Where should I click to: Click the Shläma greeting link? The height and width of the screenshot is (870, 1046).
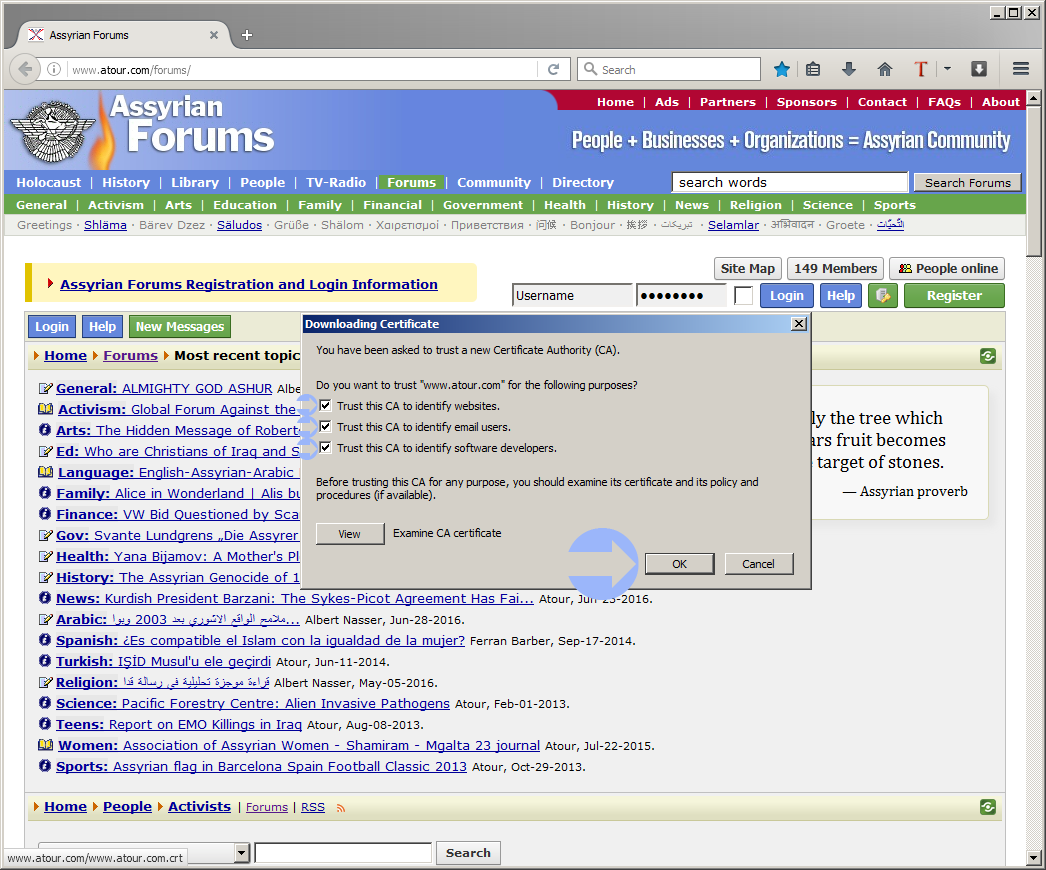tap(105, 225)
